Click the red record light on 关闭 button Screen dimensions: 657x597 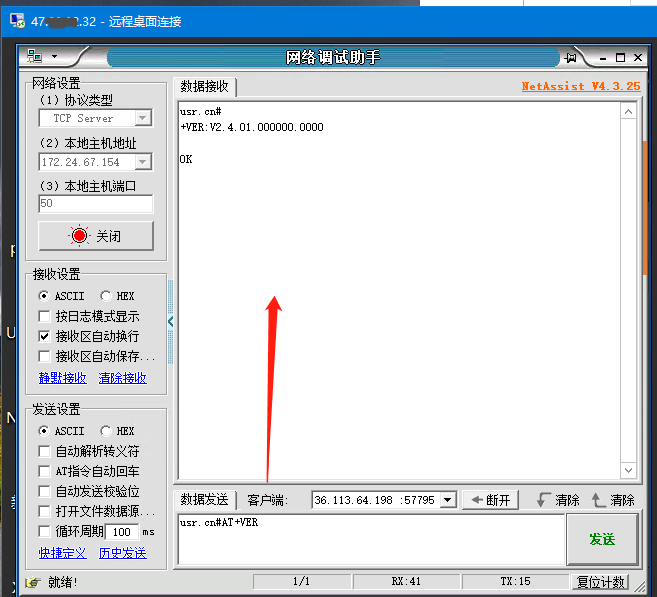pyautogui.click(x=79, y=236)
